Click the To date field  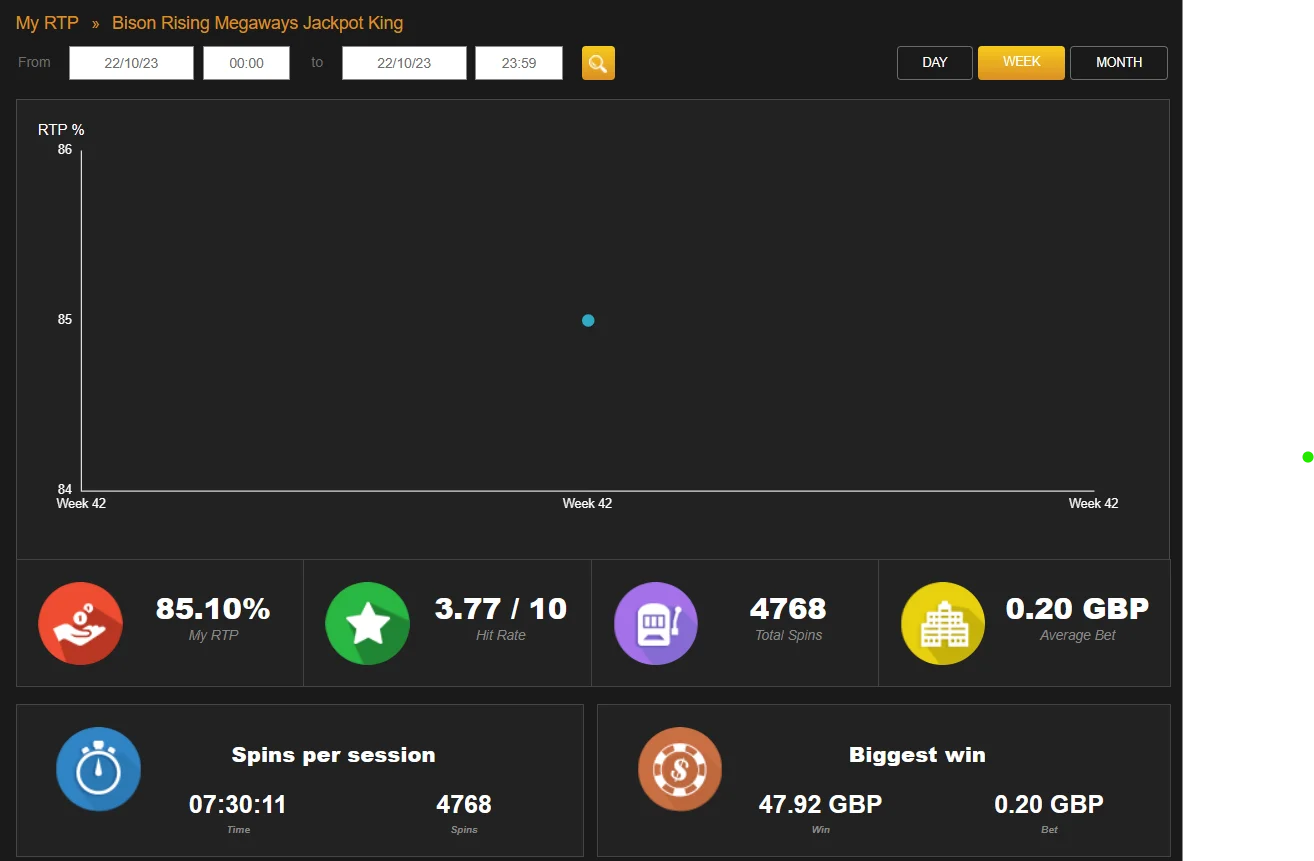coord(404,63)
